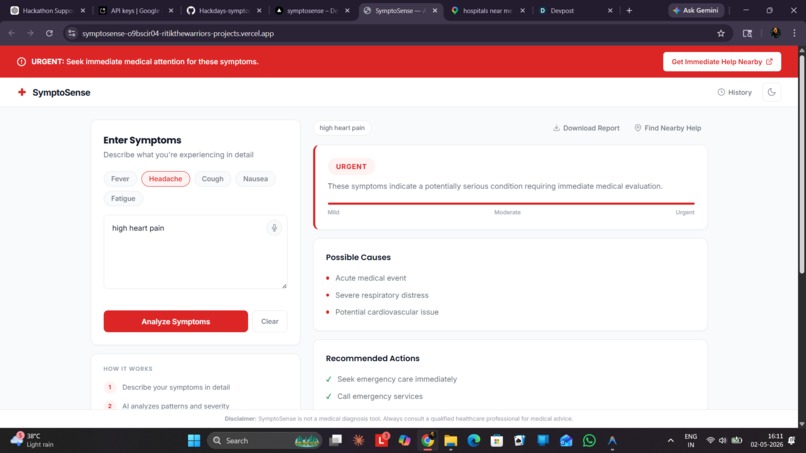This screenshot has width=806, height=453.
Task: Switch to the symptosense Vercel deployment tab
Action: point(312,10)
